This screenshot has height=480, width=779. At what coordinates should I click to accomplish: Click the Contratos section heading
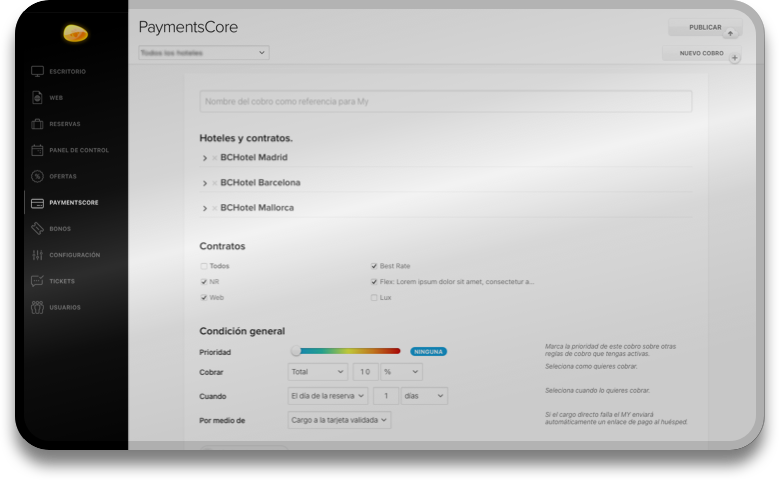tap(222, 246)
